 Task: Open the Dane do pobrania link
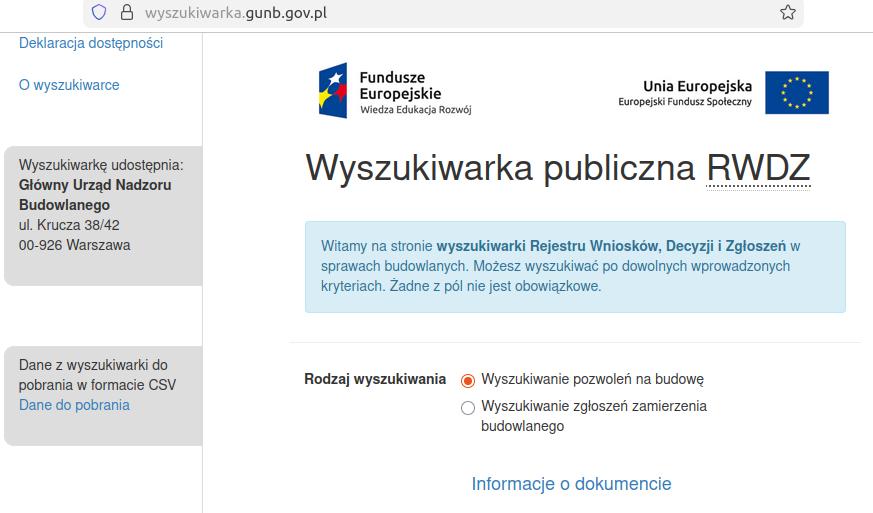tap(74, 405)
